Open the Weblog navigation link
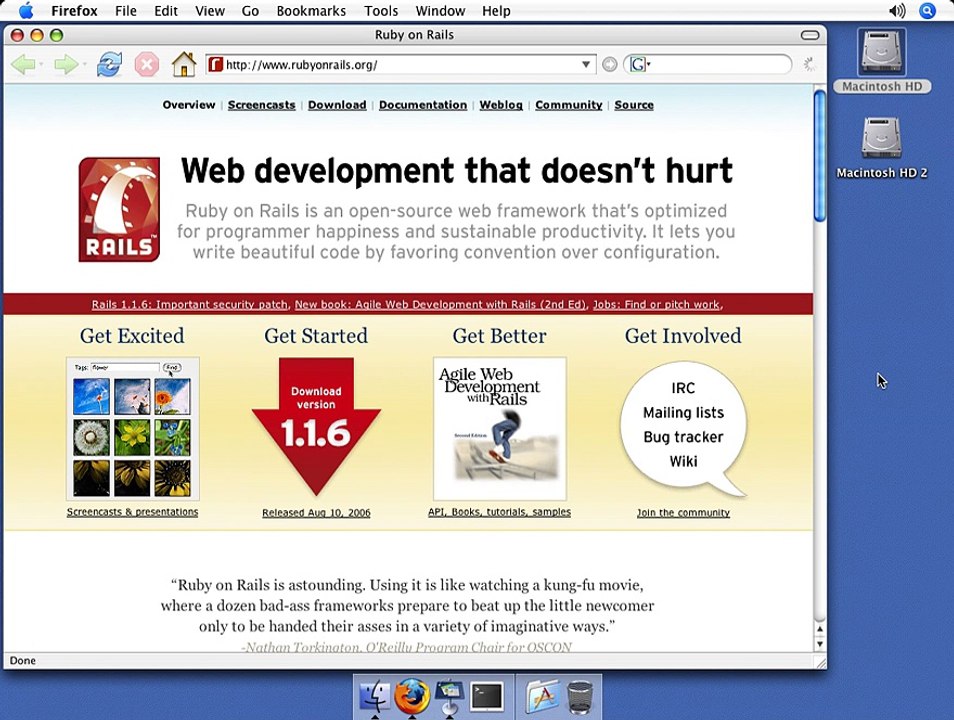 click(x=501, y=105)
